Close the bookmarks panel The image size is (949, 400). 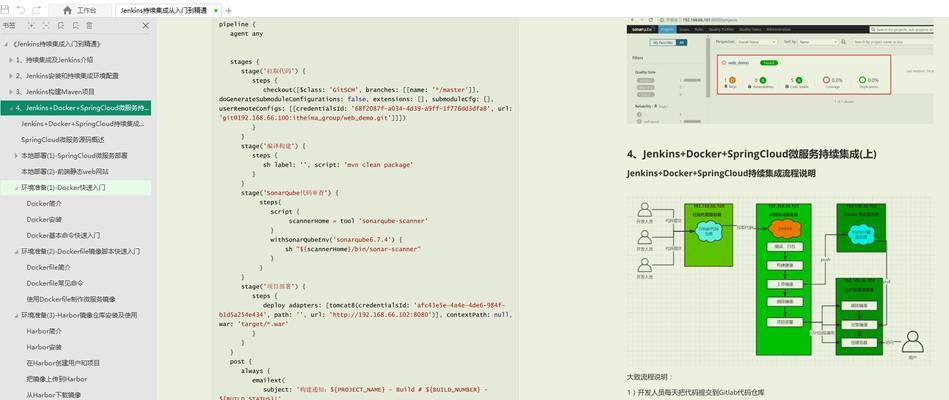(x=145, y=25)
